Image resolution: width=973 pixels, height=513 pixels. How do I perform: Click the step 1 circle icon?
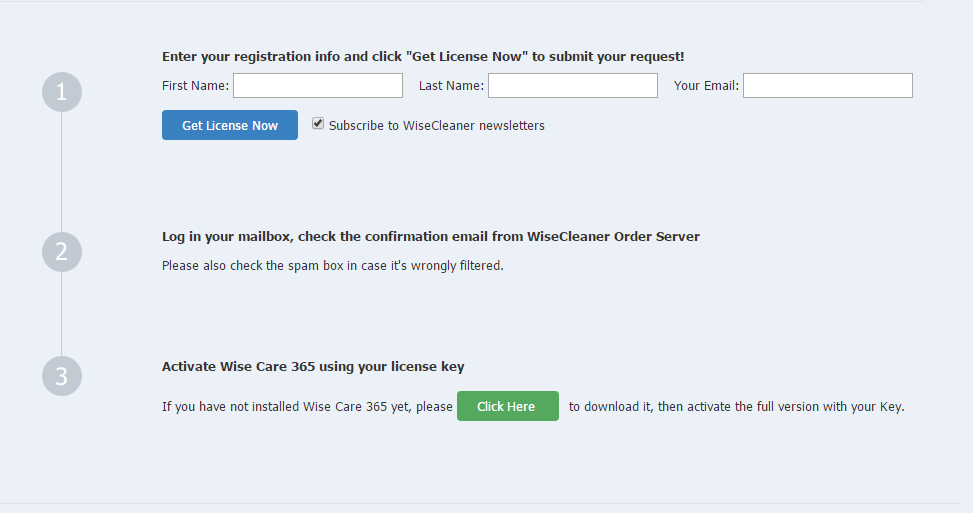(61, 92)
